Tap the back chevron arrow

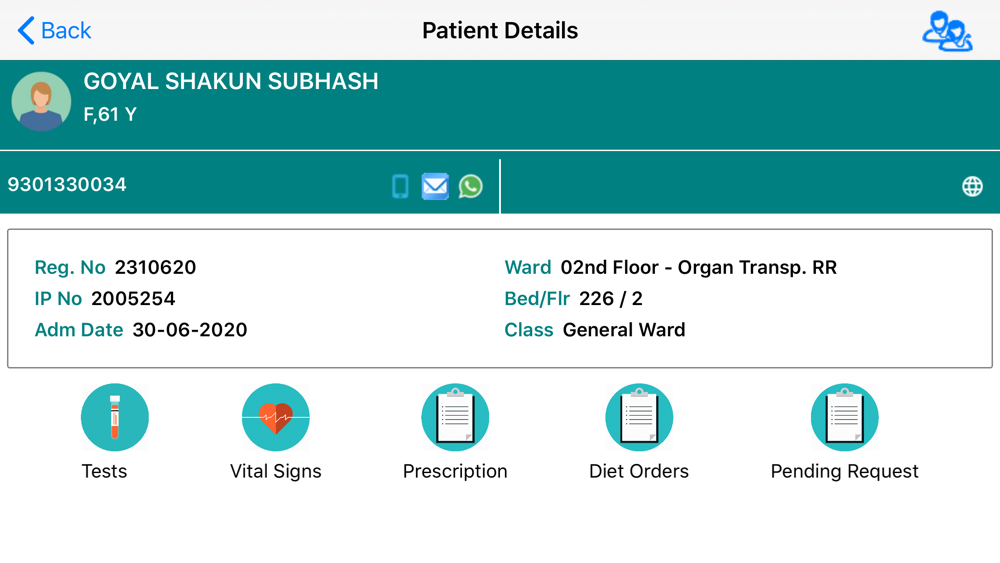[x=26, y=31]
